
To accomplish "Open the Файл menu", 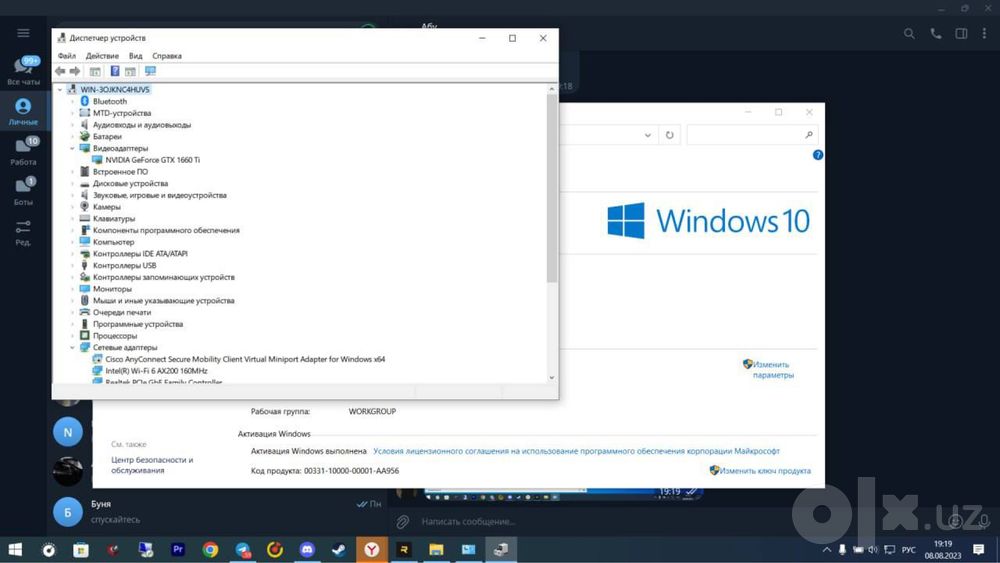I will tap(66, 56).
